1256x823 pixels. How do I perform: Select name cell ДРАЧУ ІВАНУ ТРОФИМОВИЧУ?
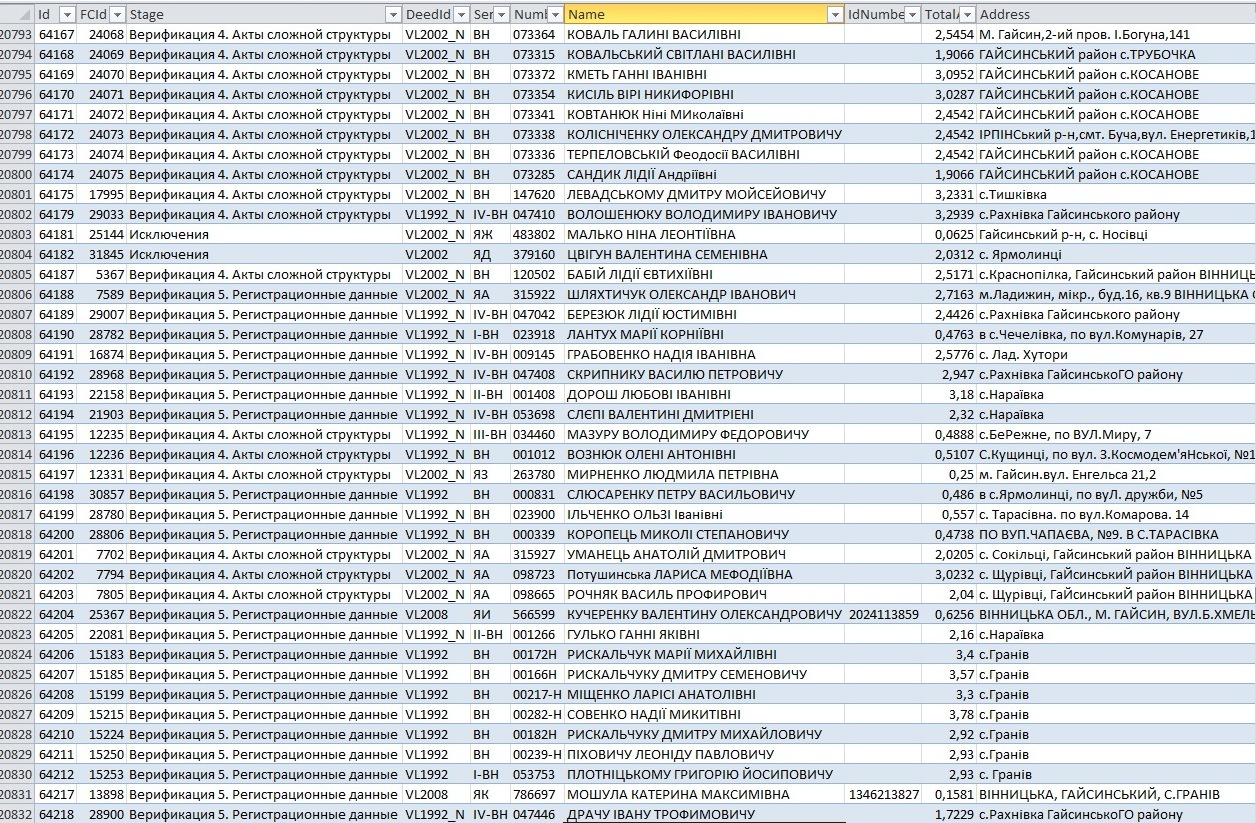(x=705, y=815)
